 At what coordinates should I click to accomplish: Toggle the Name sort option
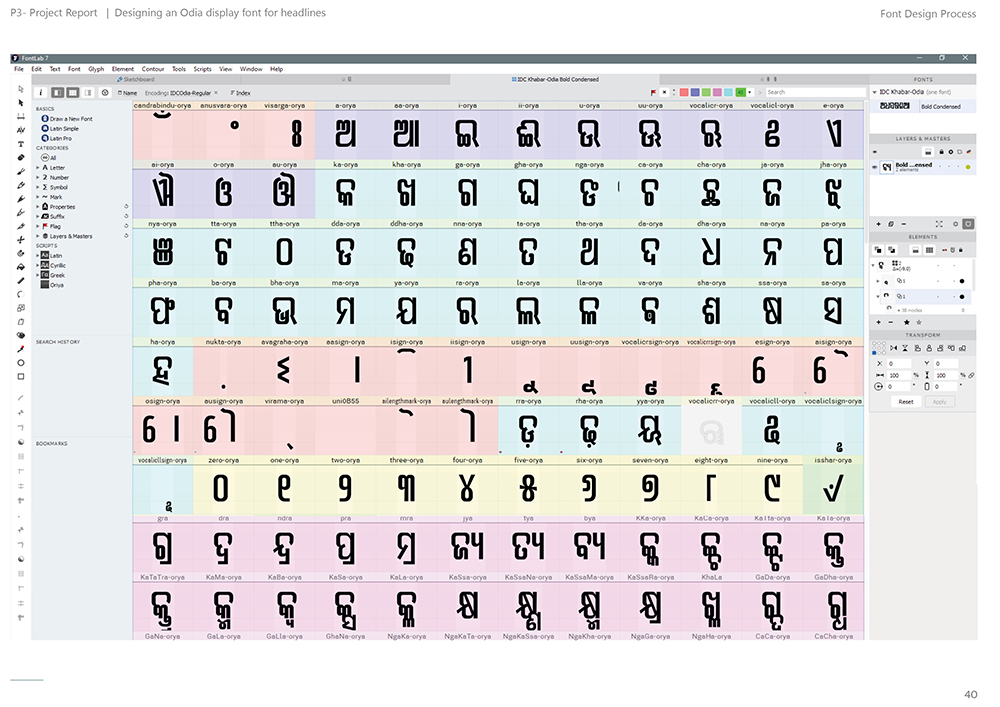click(128, 93)
